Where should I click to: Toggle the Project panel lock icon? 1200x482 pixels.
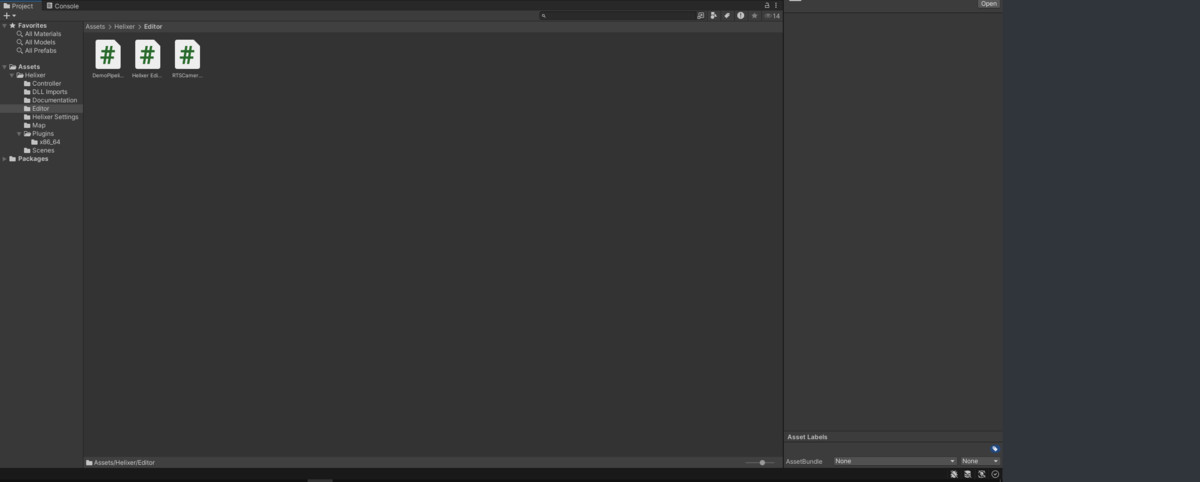pos(767,5)
